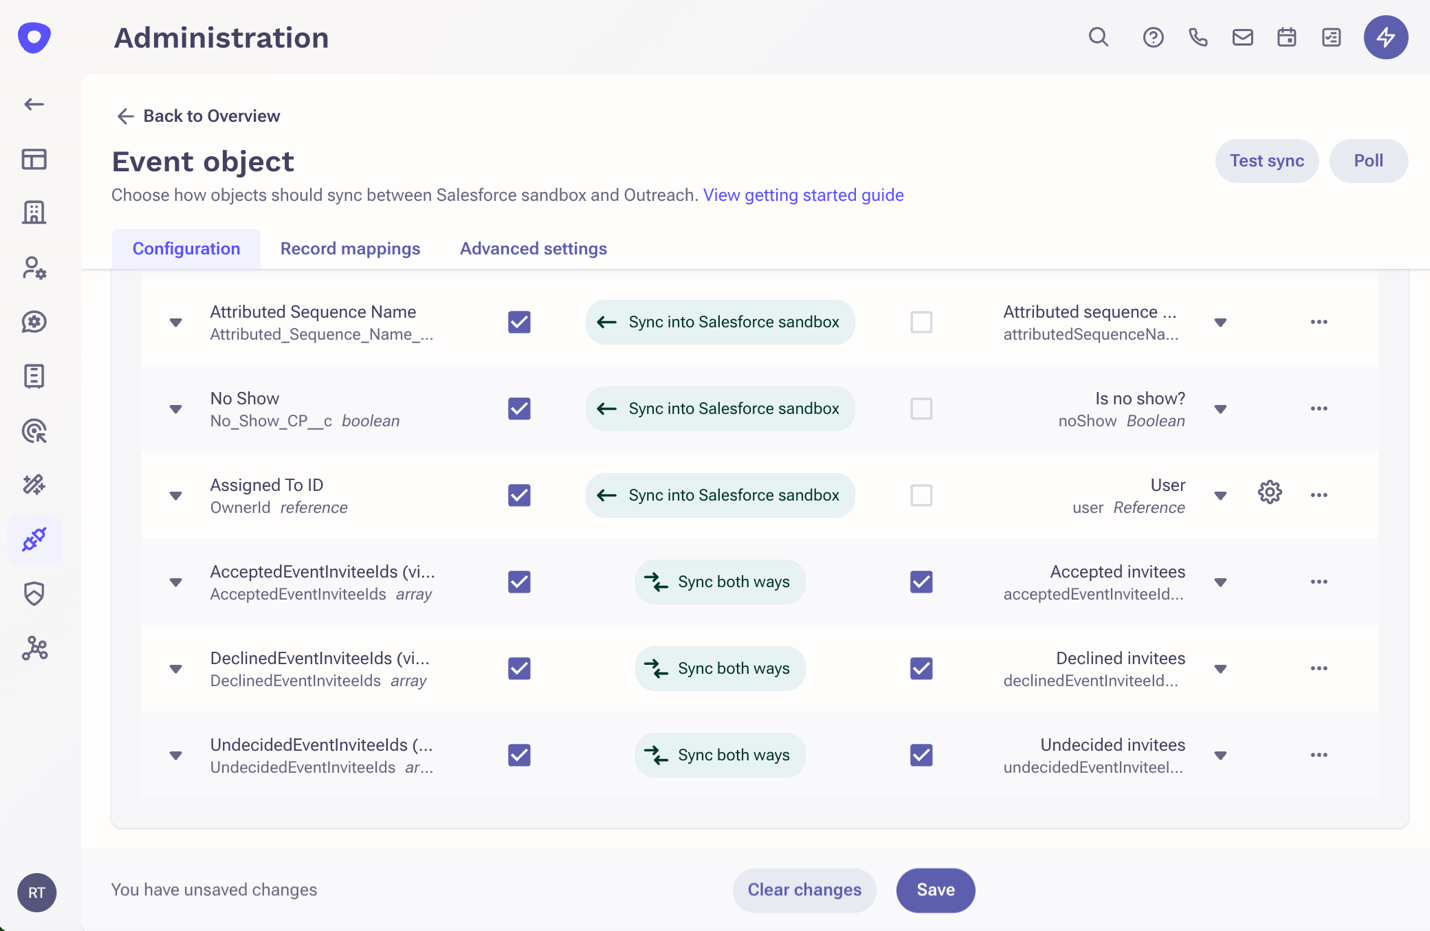Switch to the Record mappings tab
The height and width of the screenshot is (931, 1430).
tap(350, 248)
